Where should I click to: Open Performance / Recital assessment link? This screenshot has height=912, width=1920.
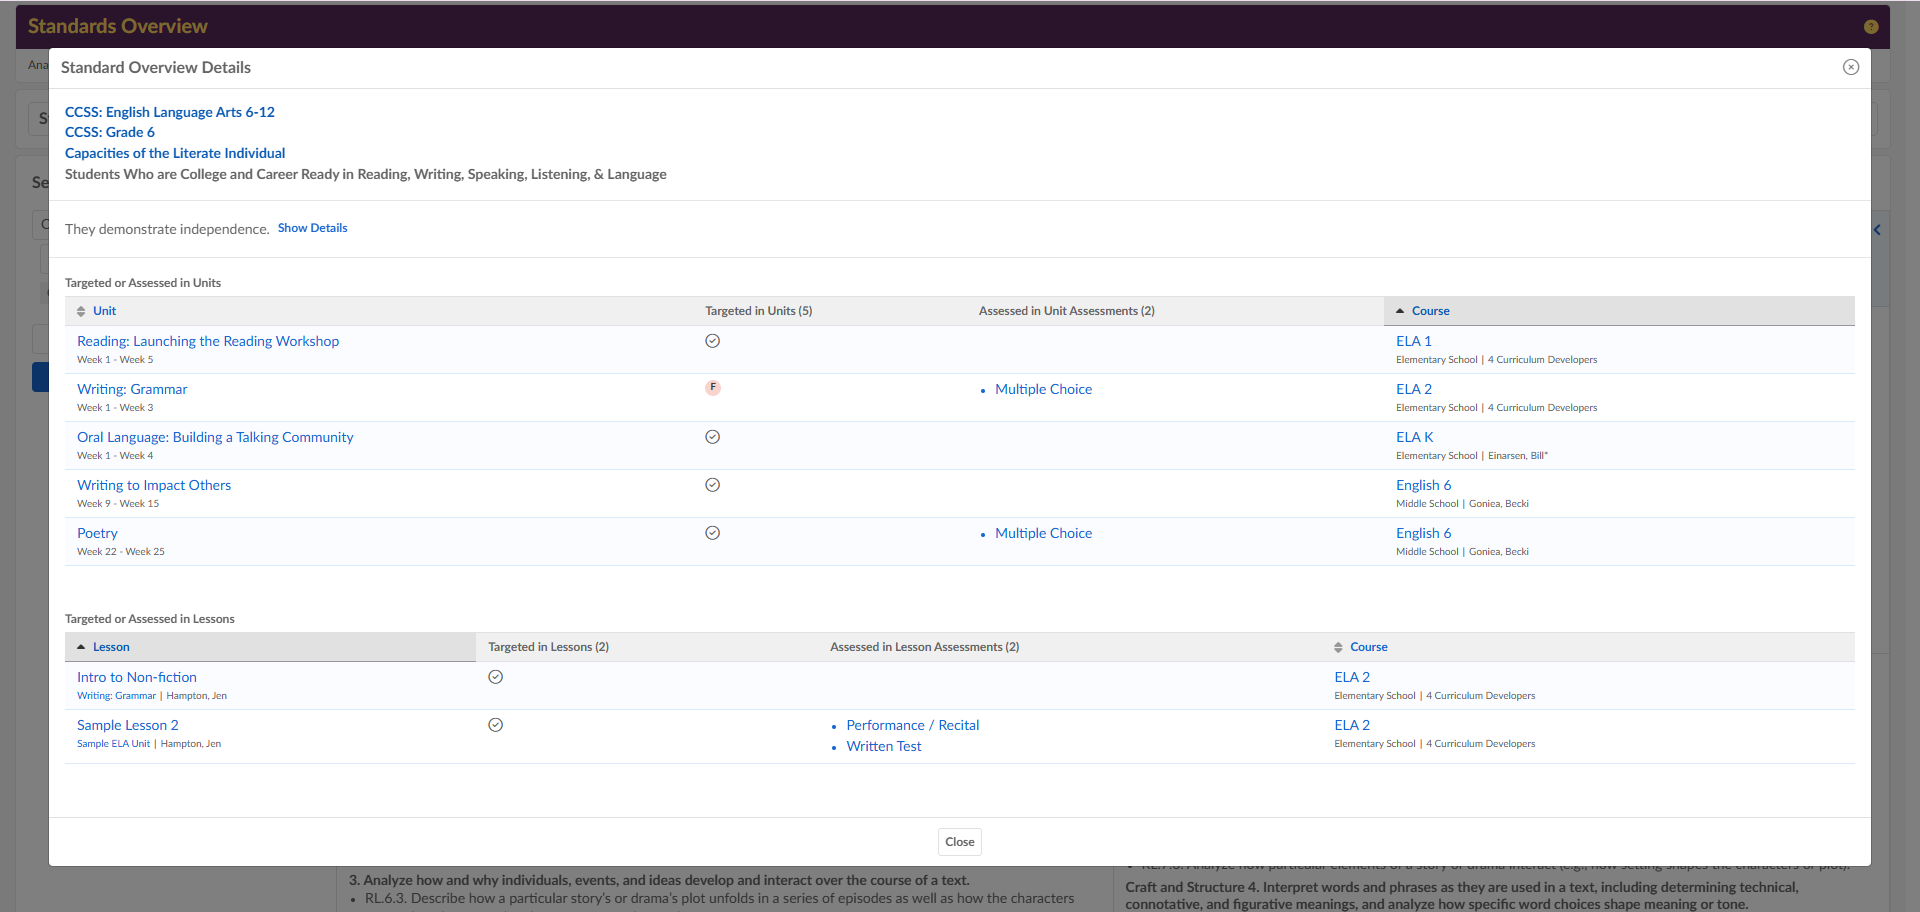click(x=912, y=725)
